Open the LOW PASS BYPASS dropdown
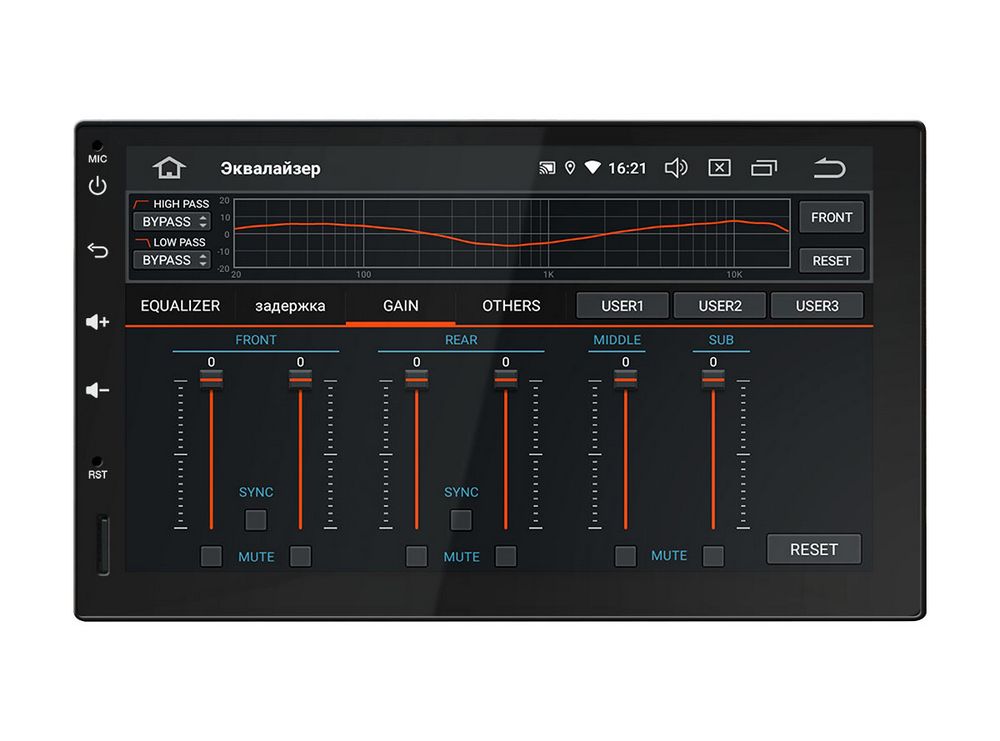1000x741 pixels. click(x=172, y=260)
